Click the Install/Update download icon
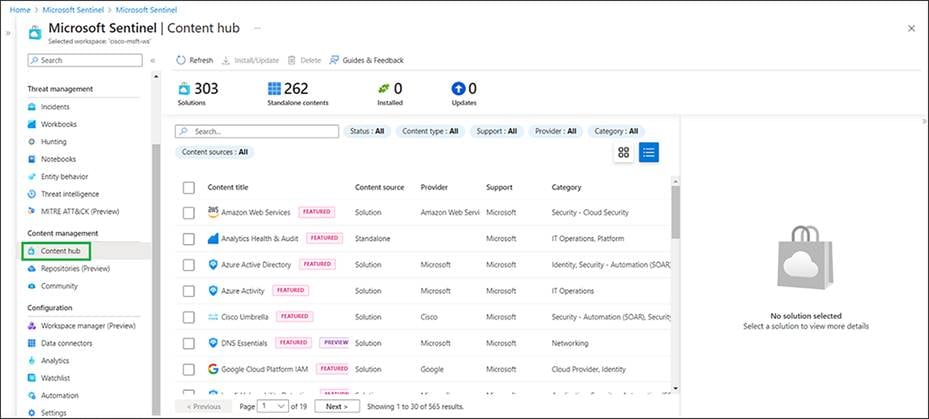The height and width of the screenshot is (419, 929). [226, 60]
